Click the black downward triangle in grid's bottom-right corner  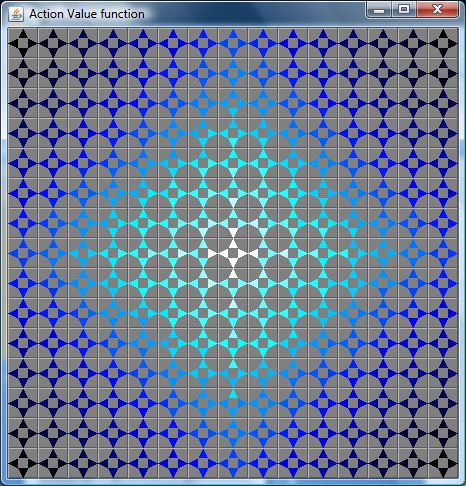point(443,473)
